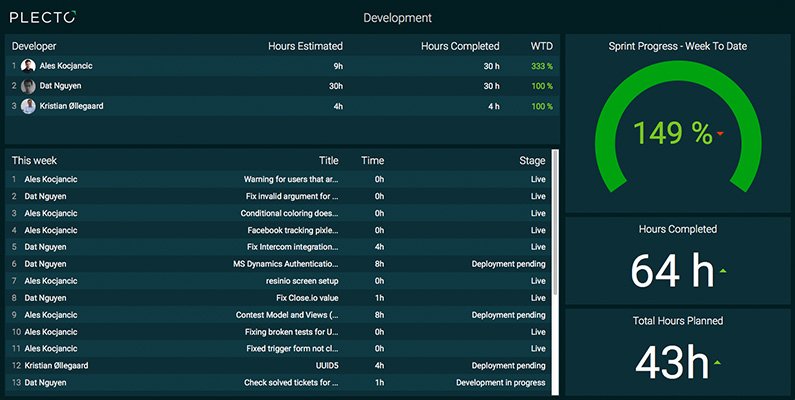Click the 333 % WTD value
Viewport: 795px width, 400px height.
(542, 66)
